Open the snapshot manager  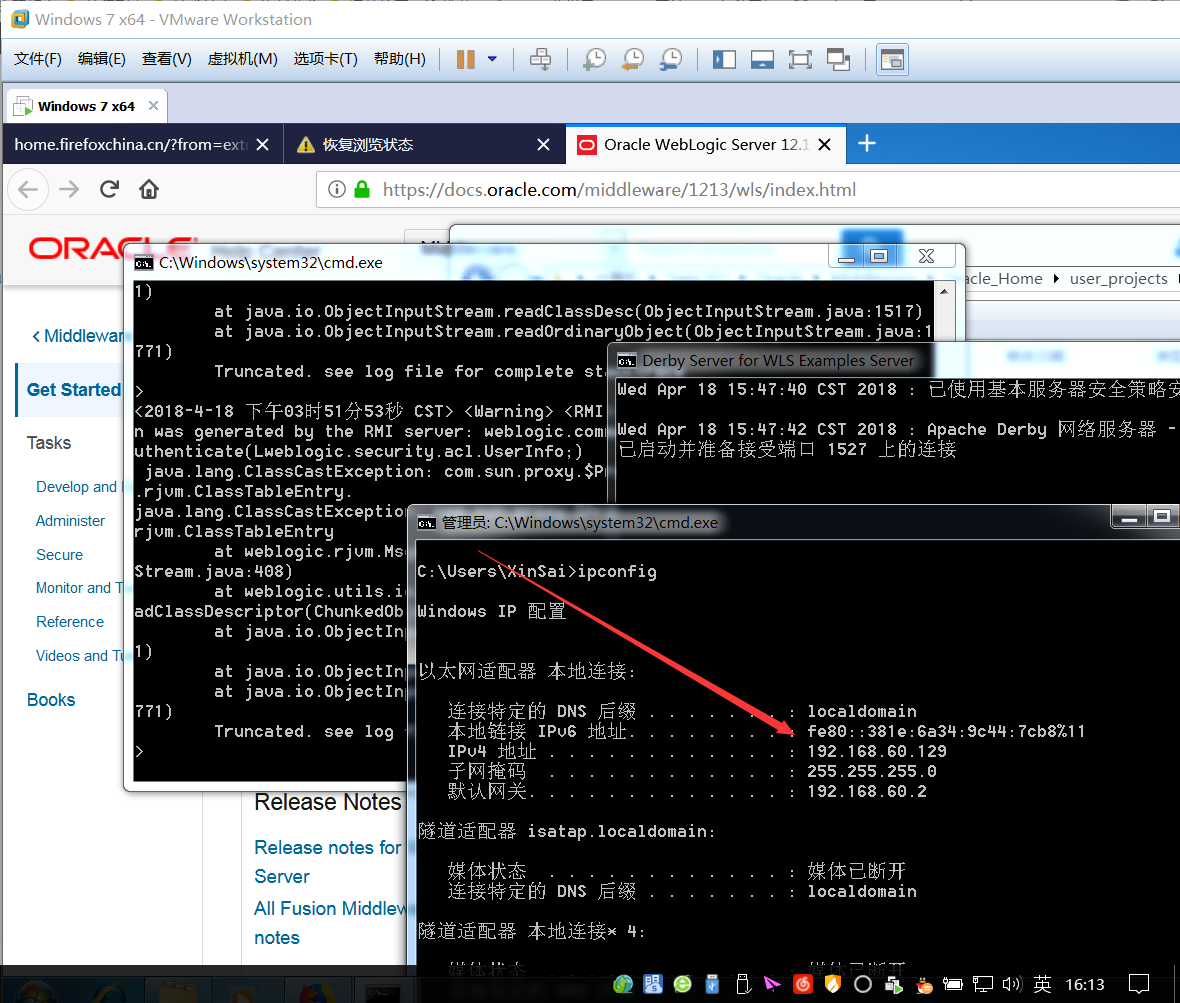tap(671, 59)
